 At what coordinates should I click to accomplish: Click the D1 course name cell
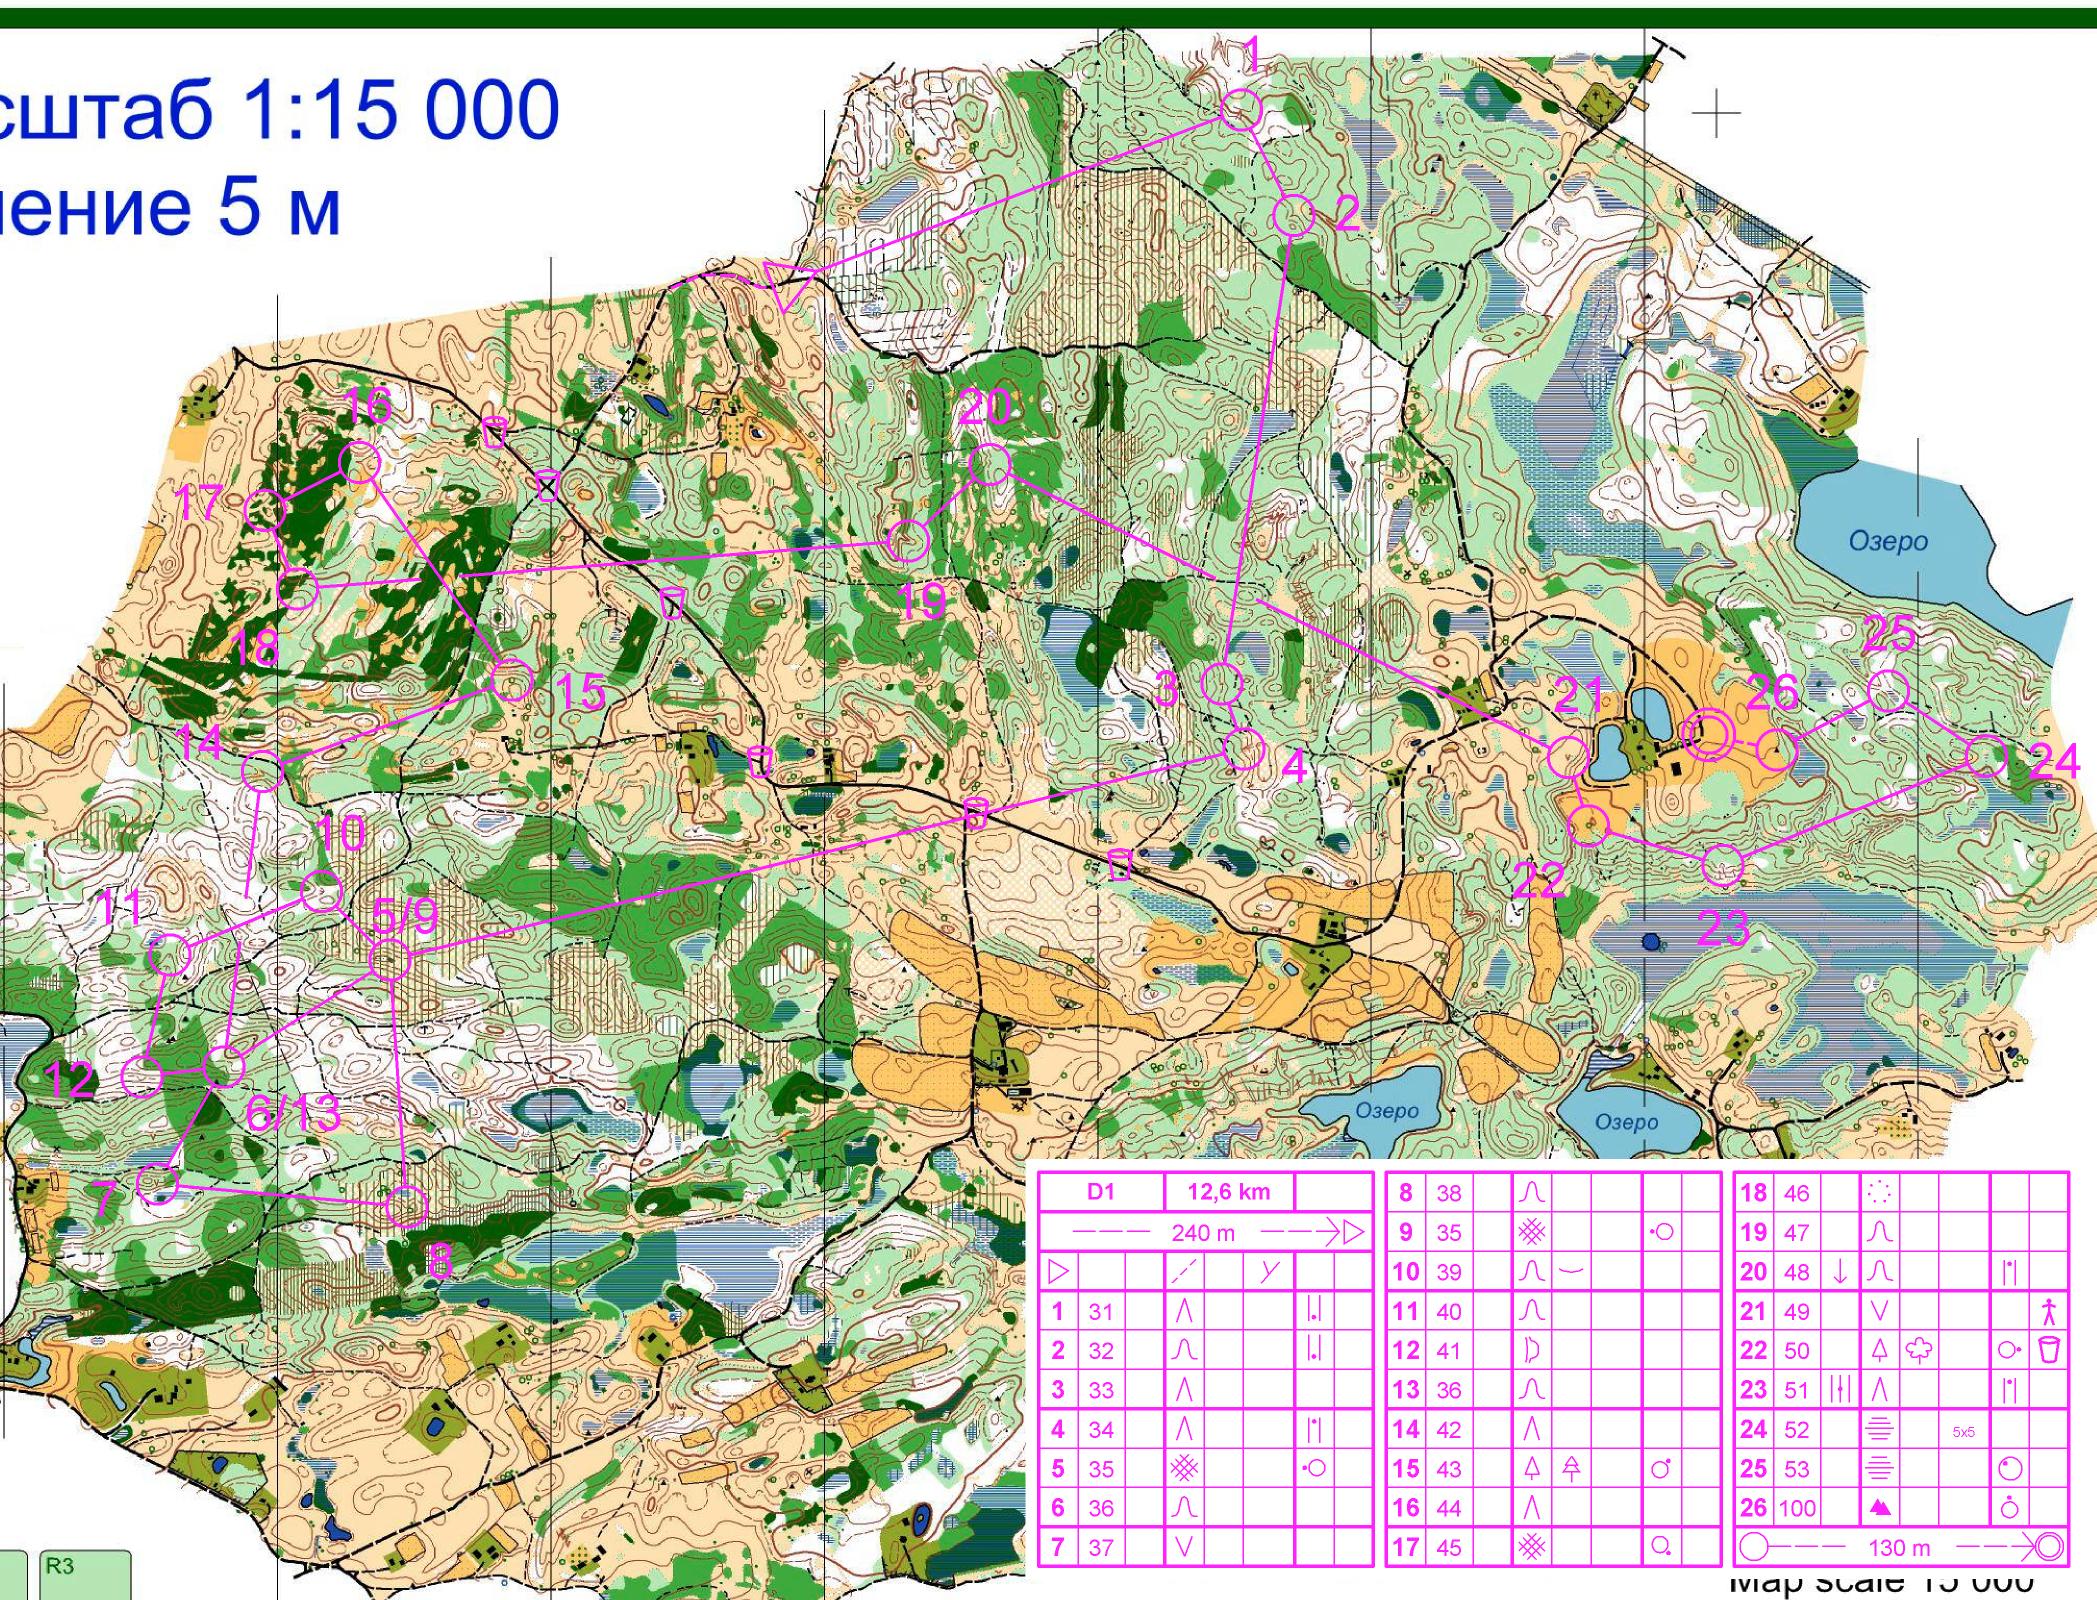pos(1100,1192)
